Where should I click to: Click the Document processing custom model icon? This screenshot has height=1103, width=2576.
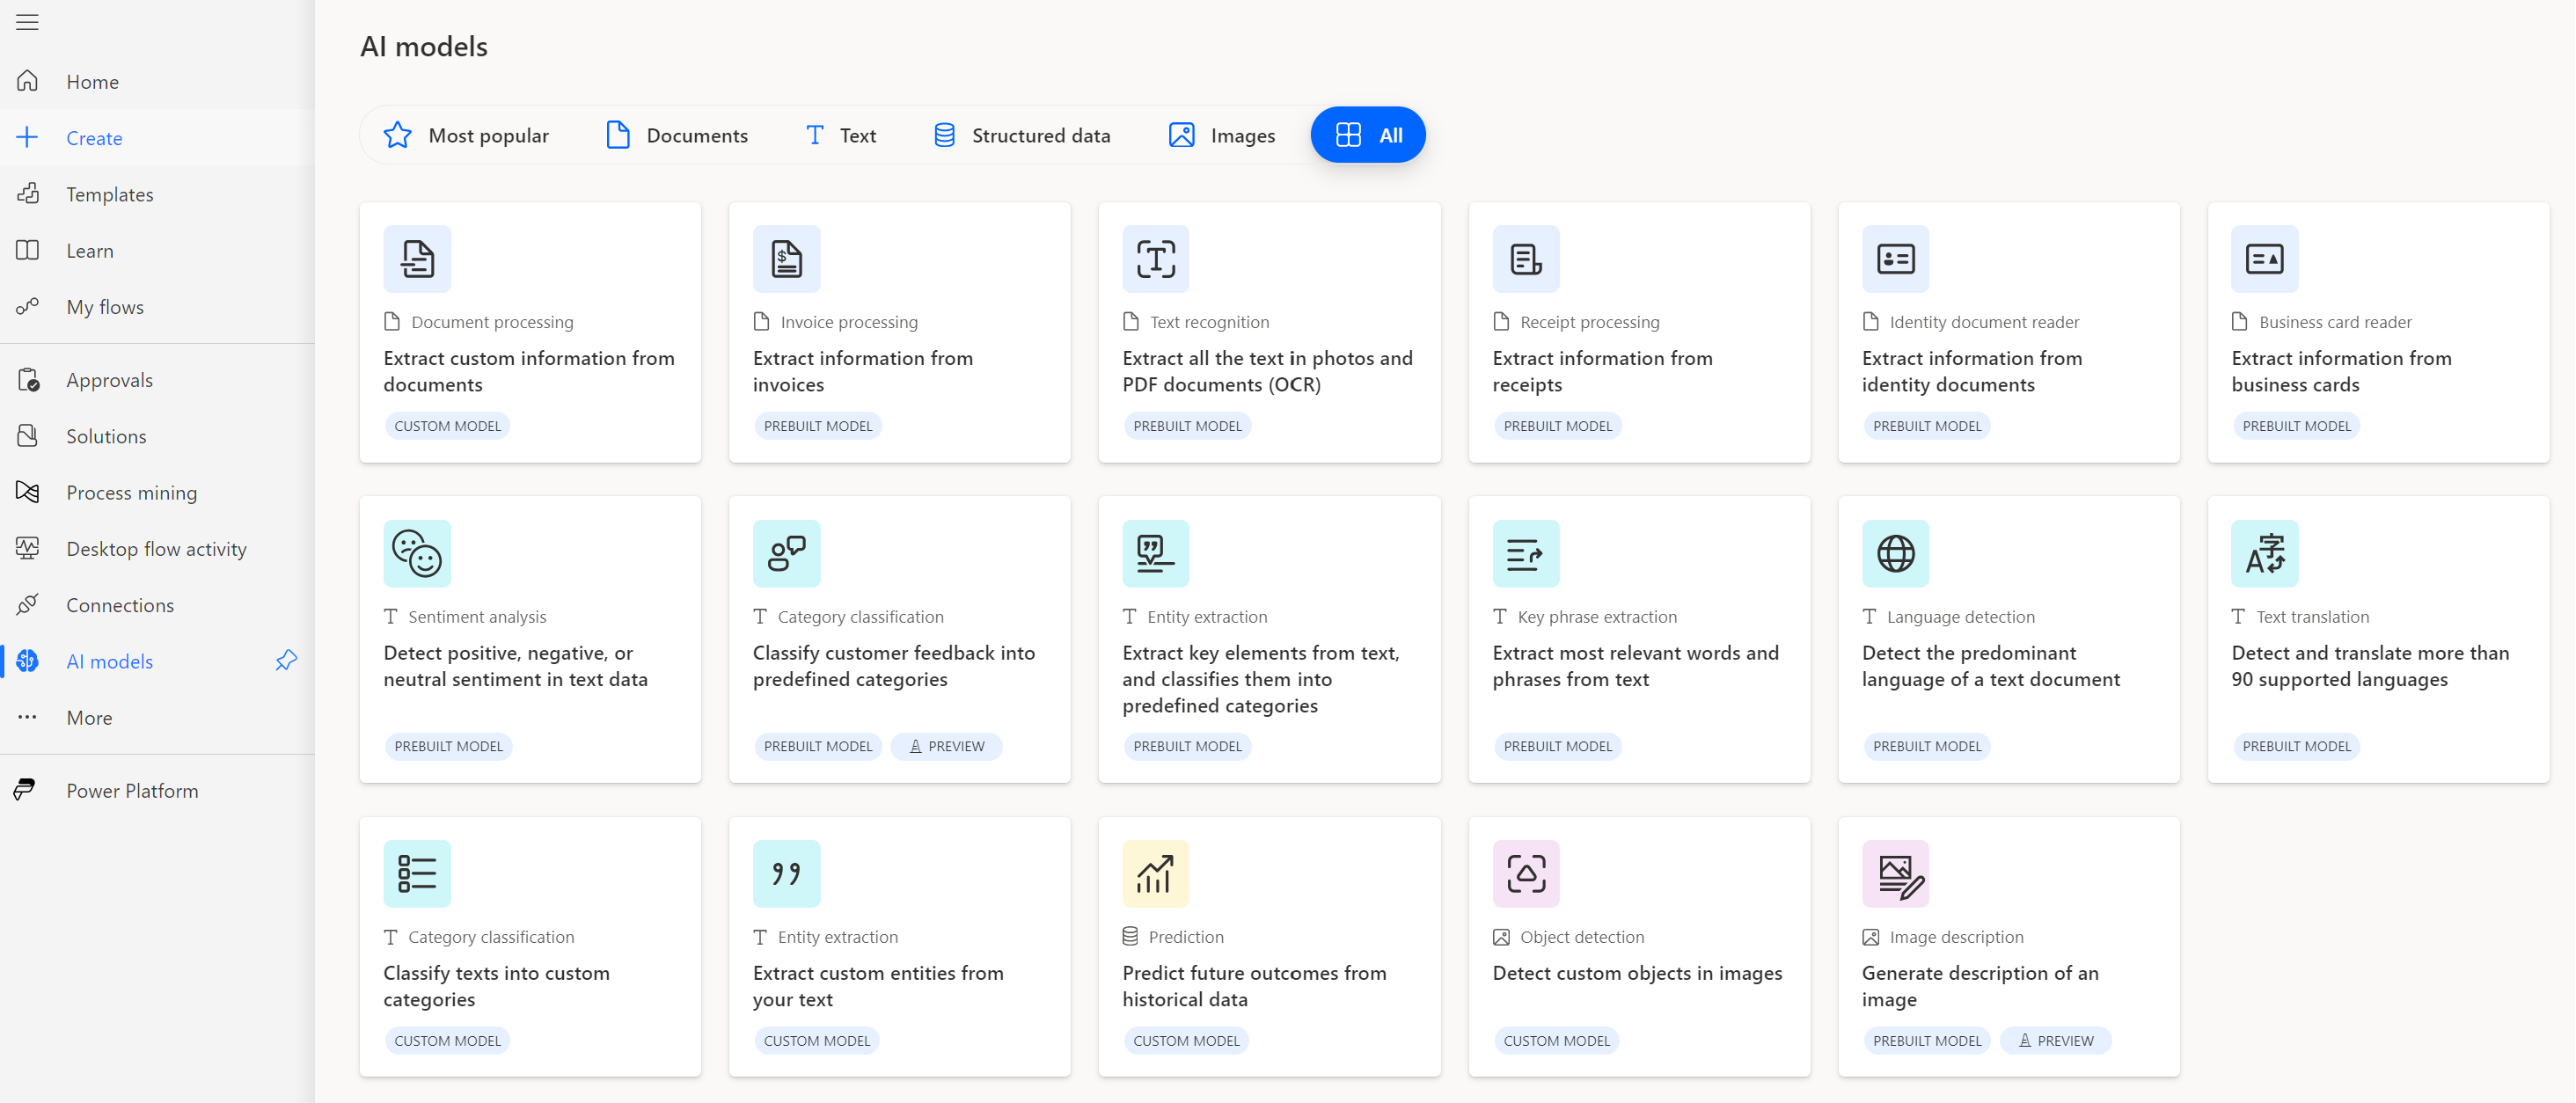415,258
